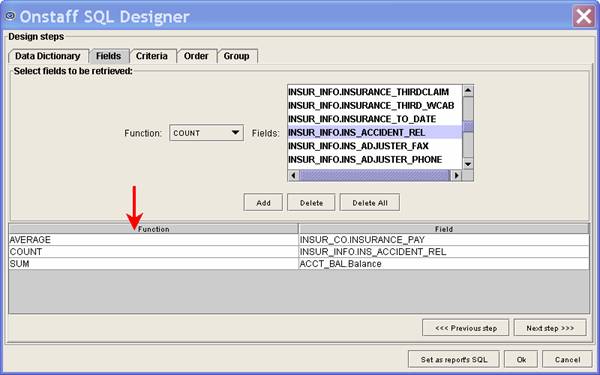Open the Criteria tab
The width and height of the screenshot is (600, 375).
pyautogui.click(x=152, y=56)
